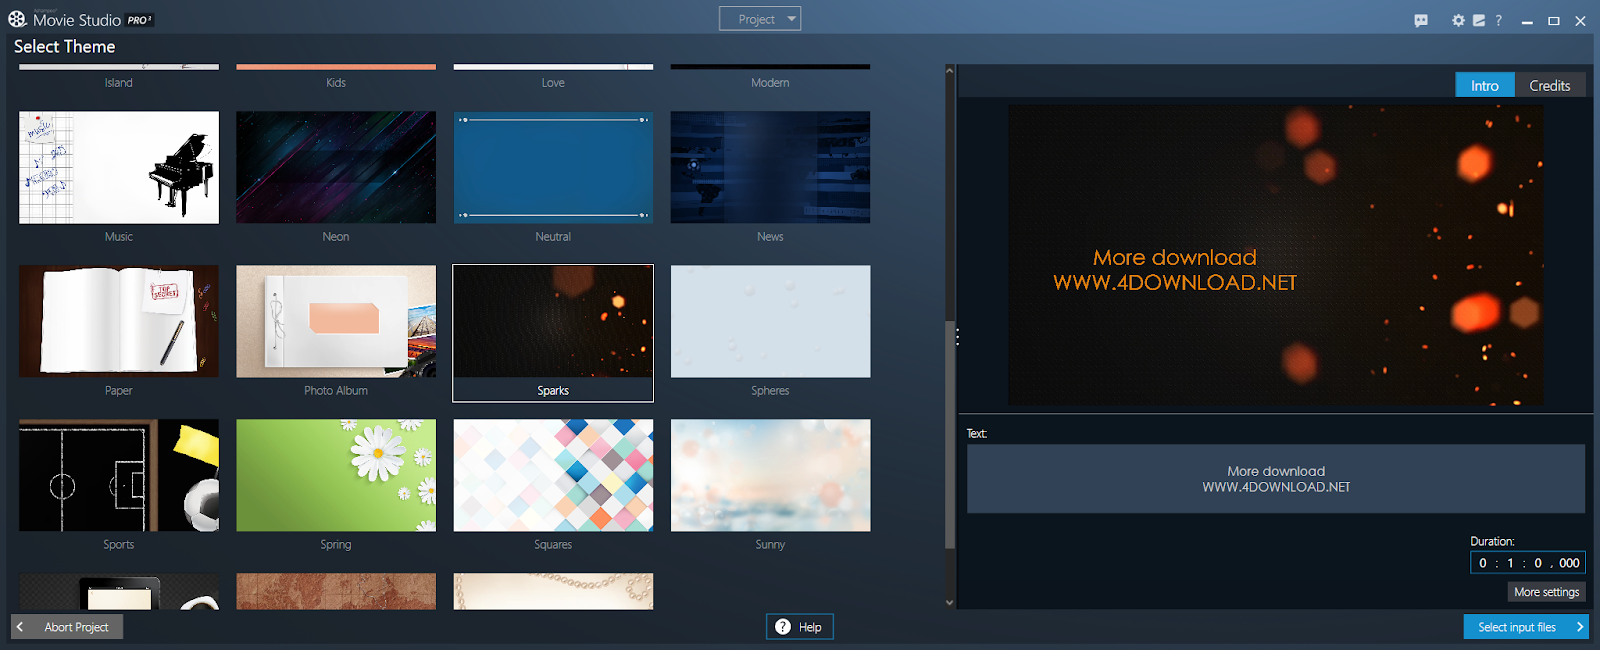1600x650 pixels.
Task: Click the Sparks intro preview image
Action: pos(1275,255)
